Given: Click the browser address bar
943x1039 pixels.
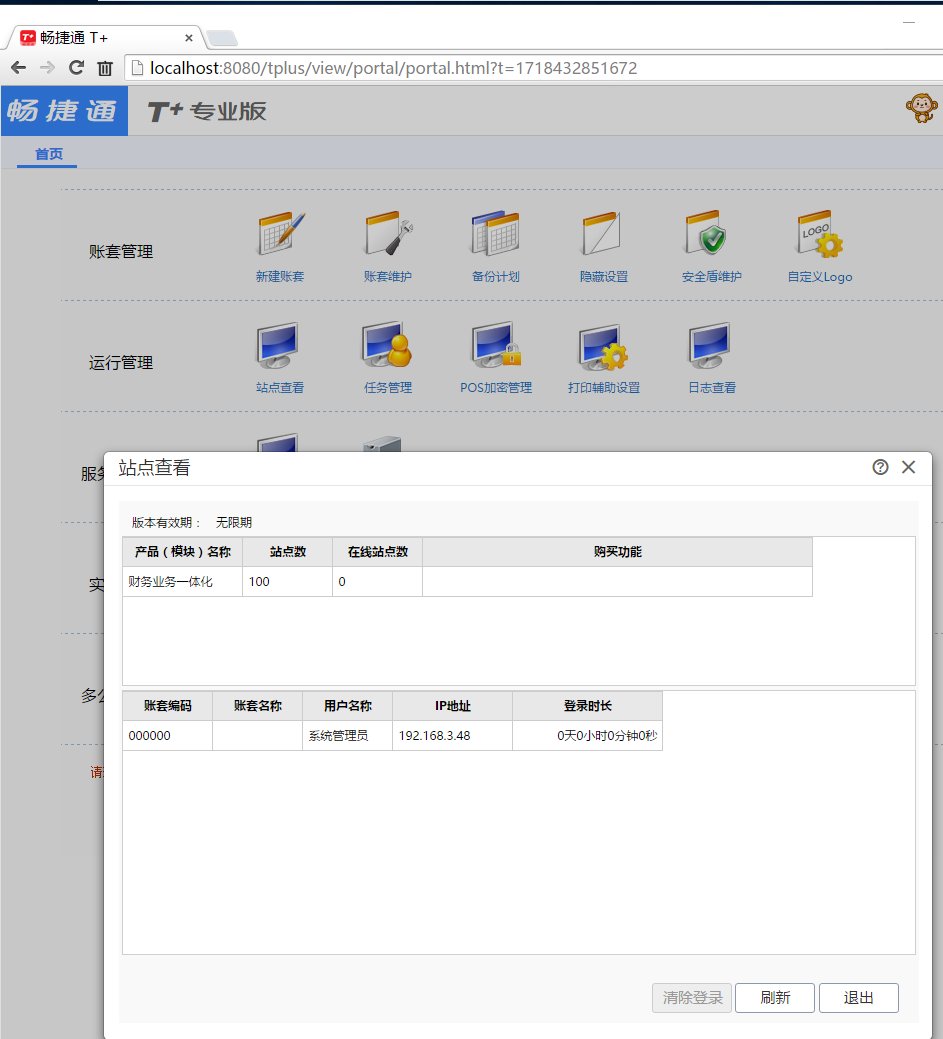Looking at the screenshot, I should tap(500, 68).
